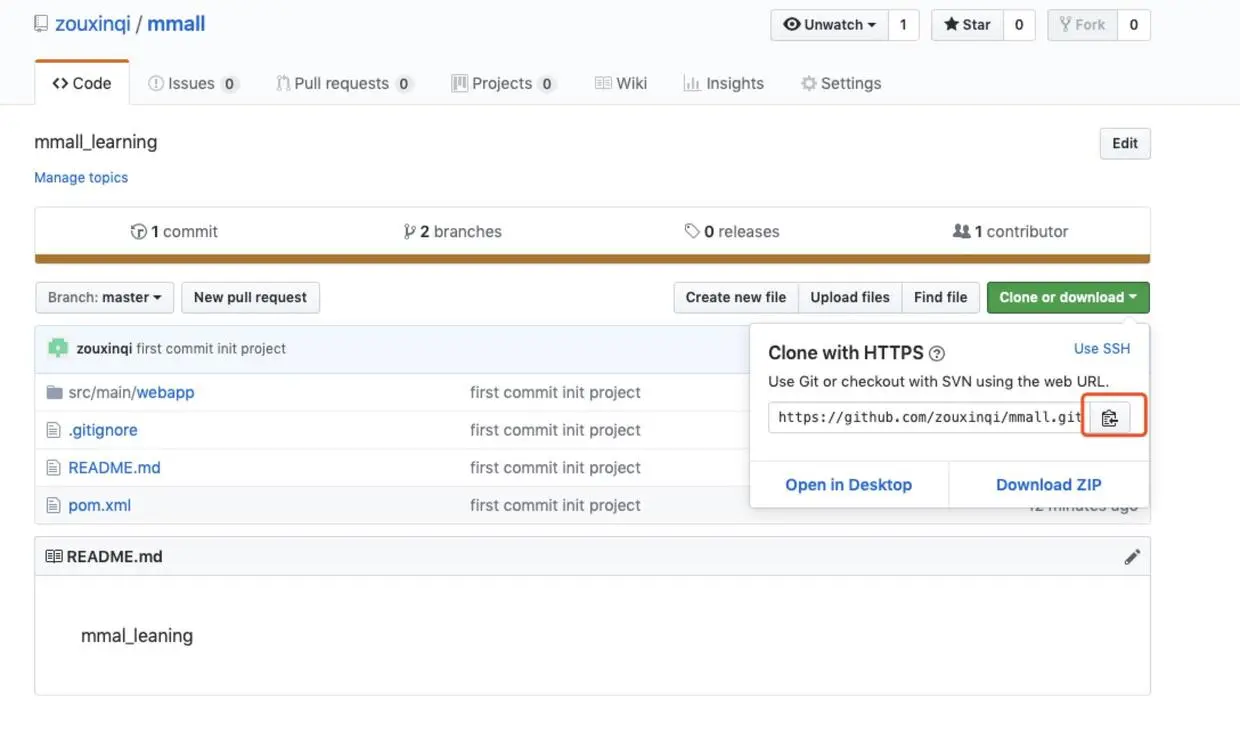Click the contributors people icon

(x=961, y=232)
